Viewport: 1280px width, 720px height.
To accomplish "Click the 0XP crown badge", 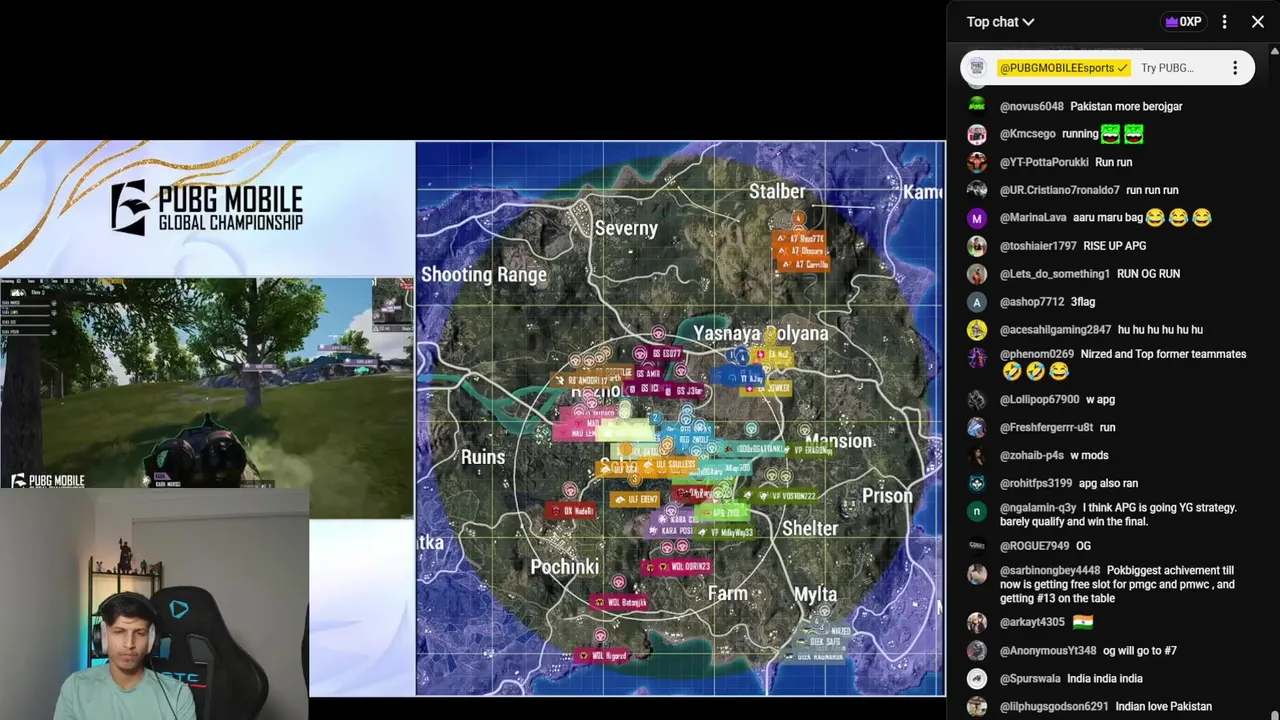I will click(1183, 22).
